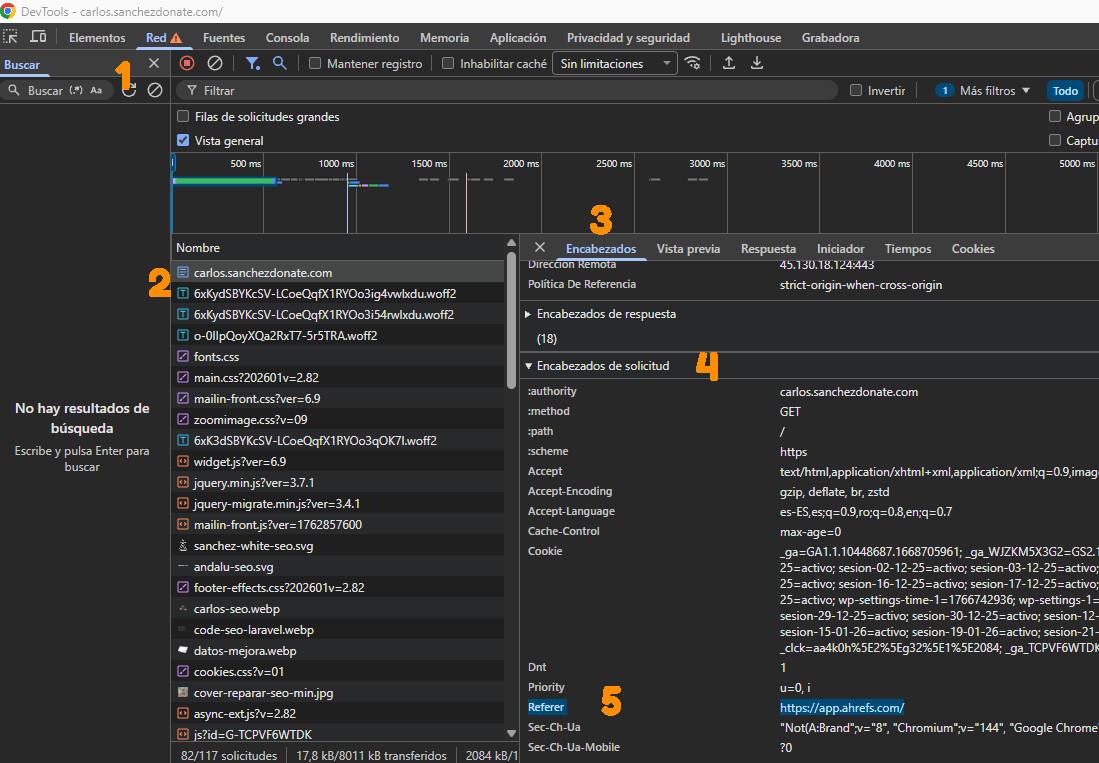Open network conditions wifi icon
The height and width of the screenshot is (763, 1099).
(693, 62)
